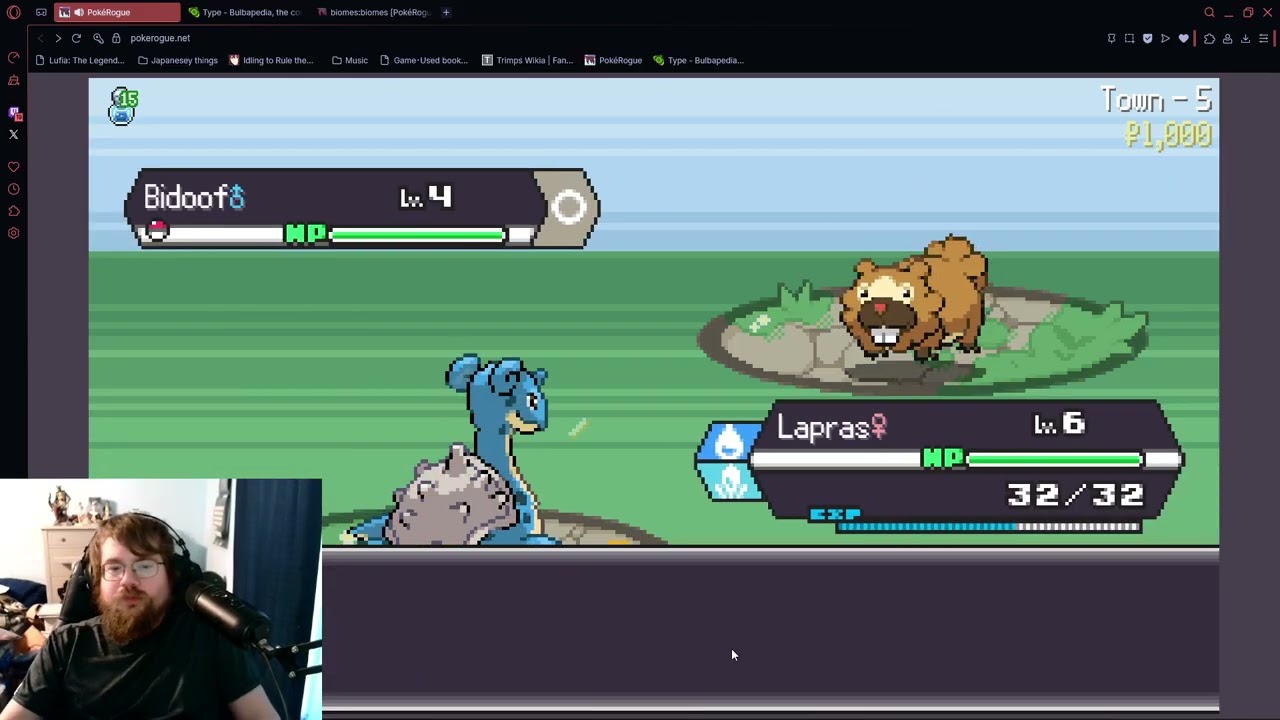Click the 32/32 HP value
This screenshot has width=1280, height=720.
(x=1075, y=495)
